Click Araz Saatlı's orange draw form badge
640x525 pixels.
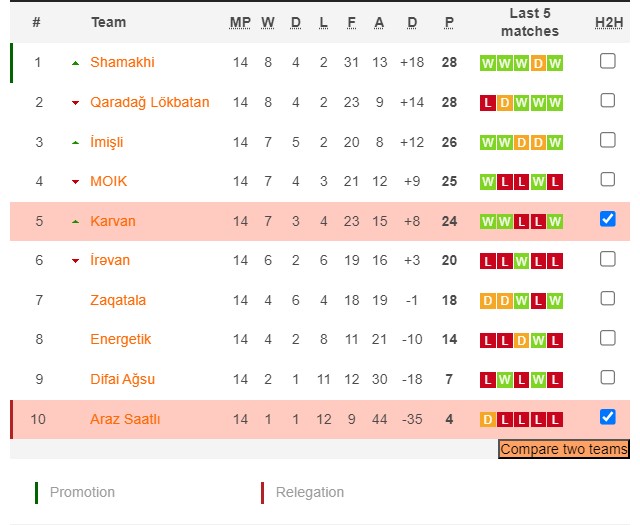tap(488, 419)
